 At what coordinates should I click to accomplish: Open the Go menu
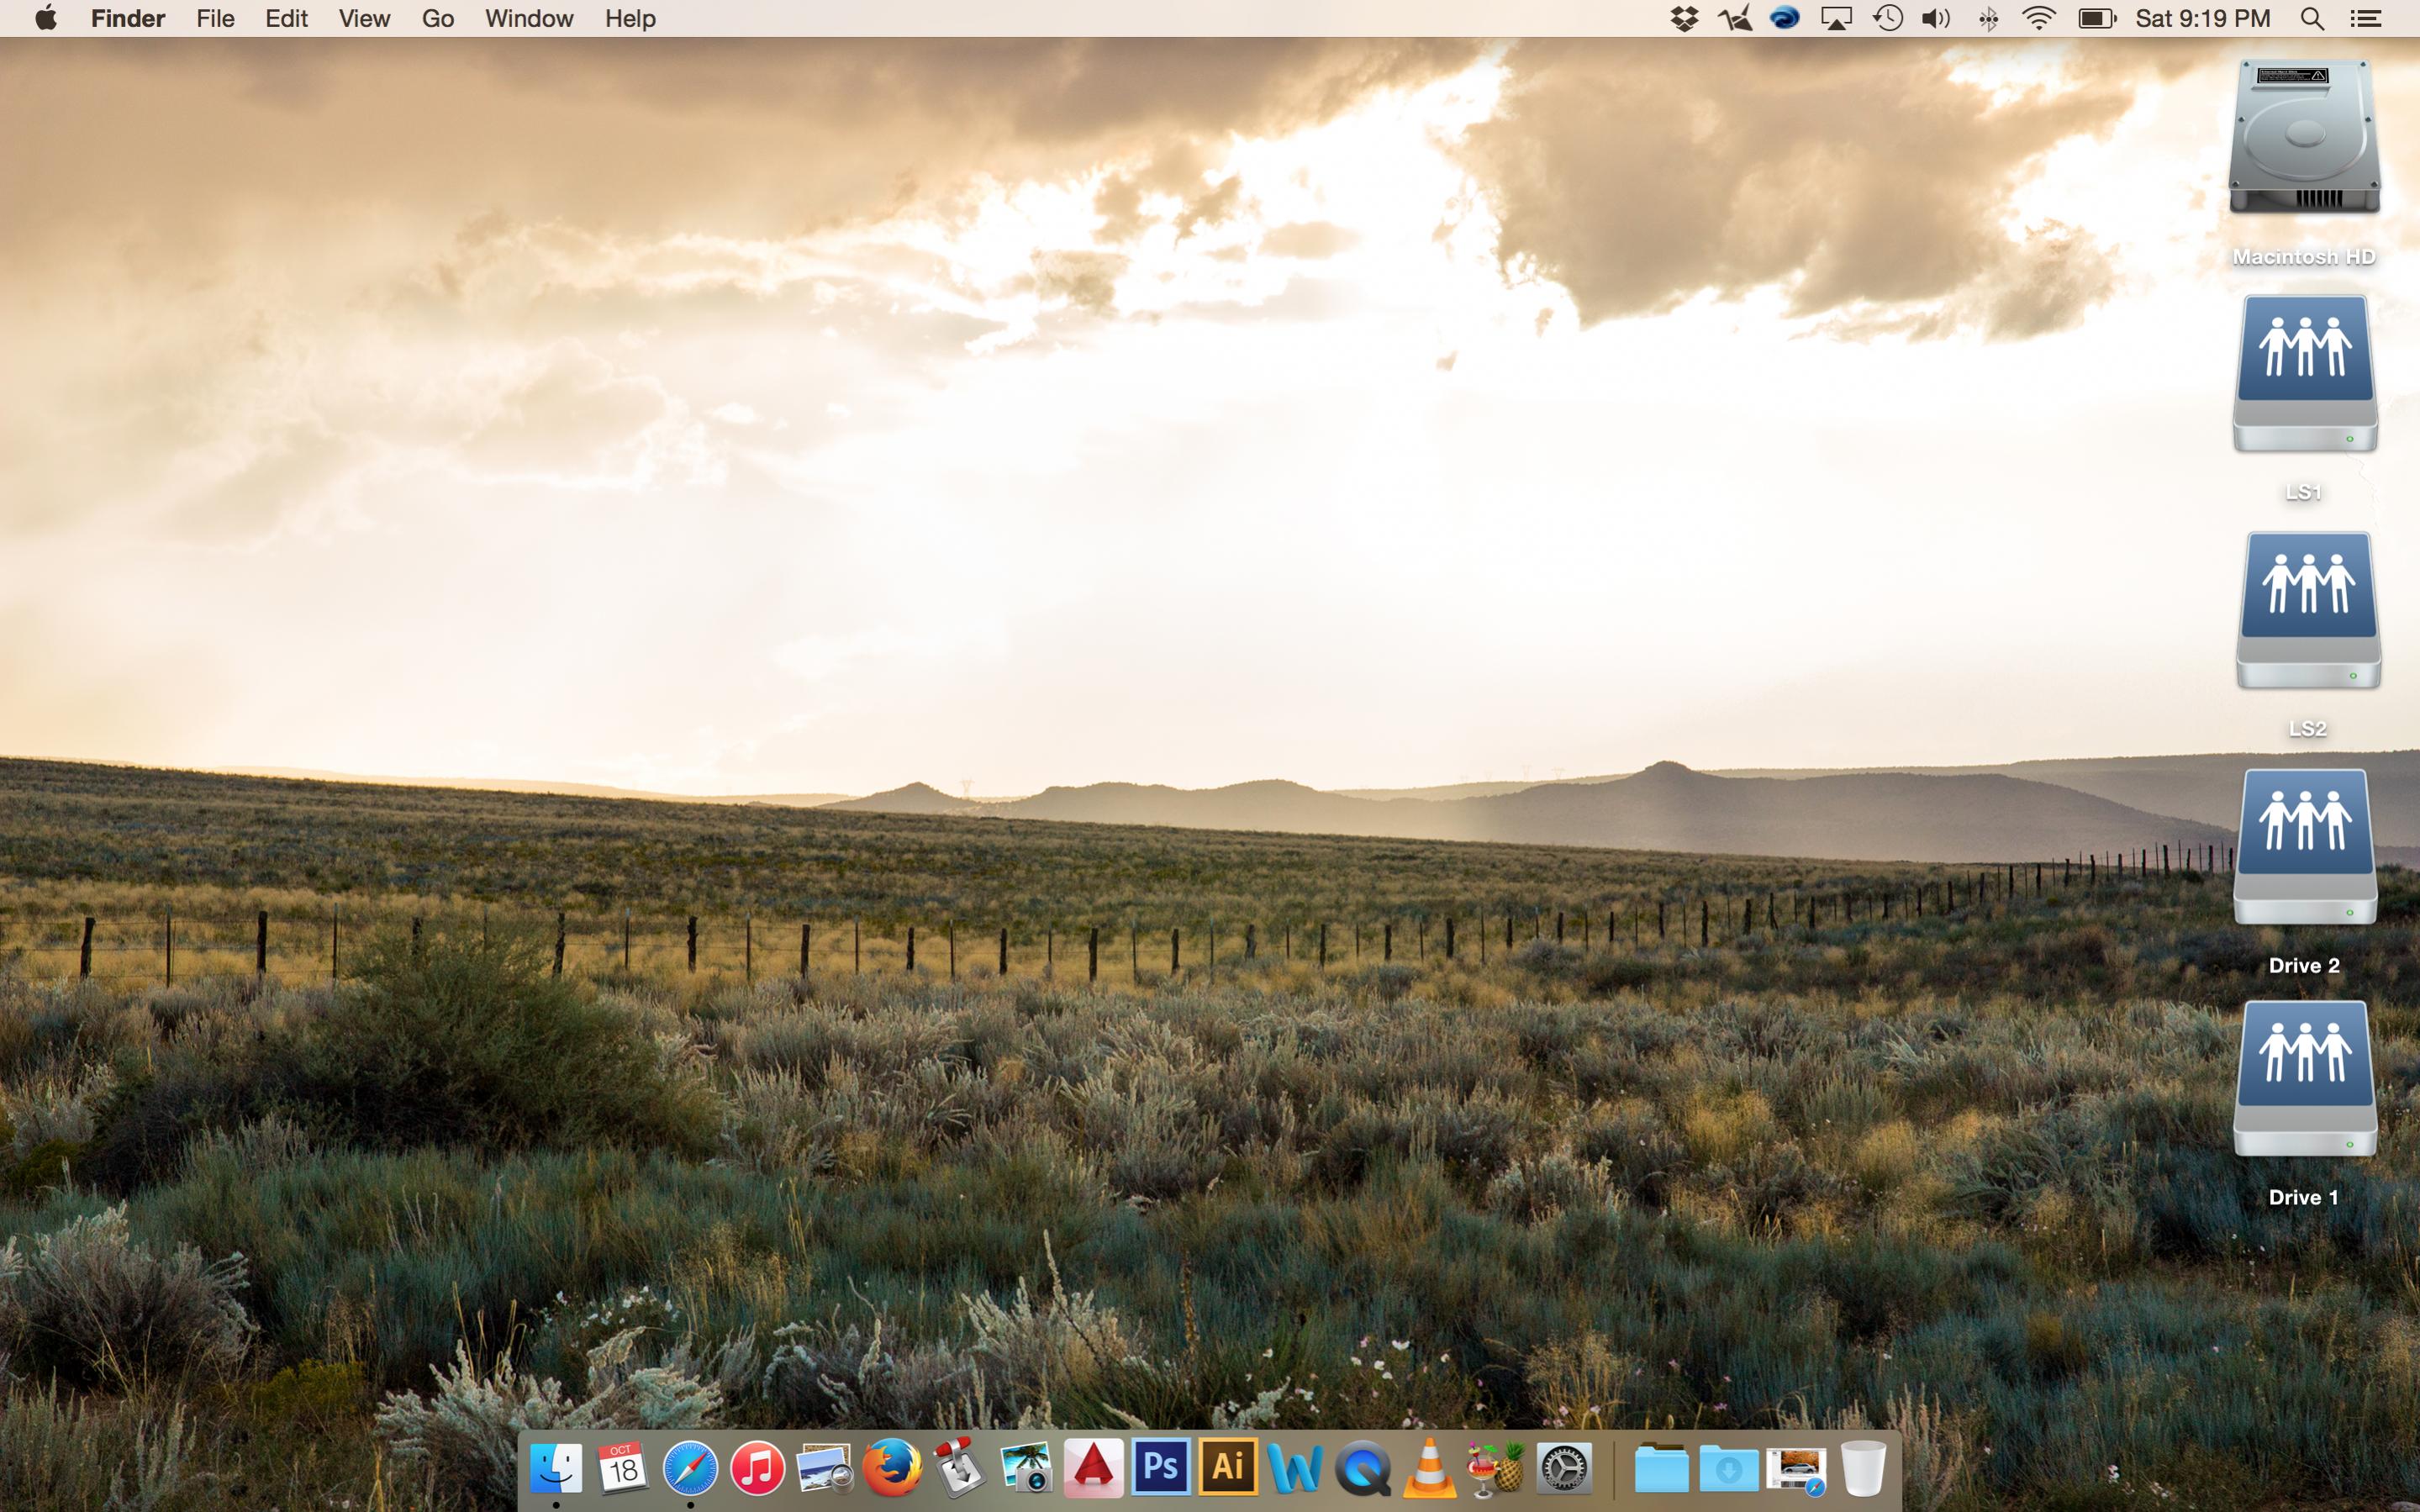click(x=437, y=19)
